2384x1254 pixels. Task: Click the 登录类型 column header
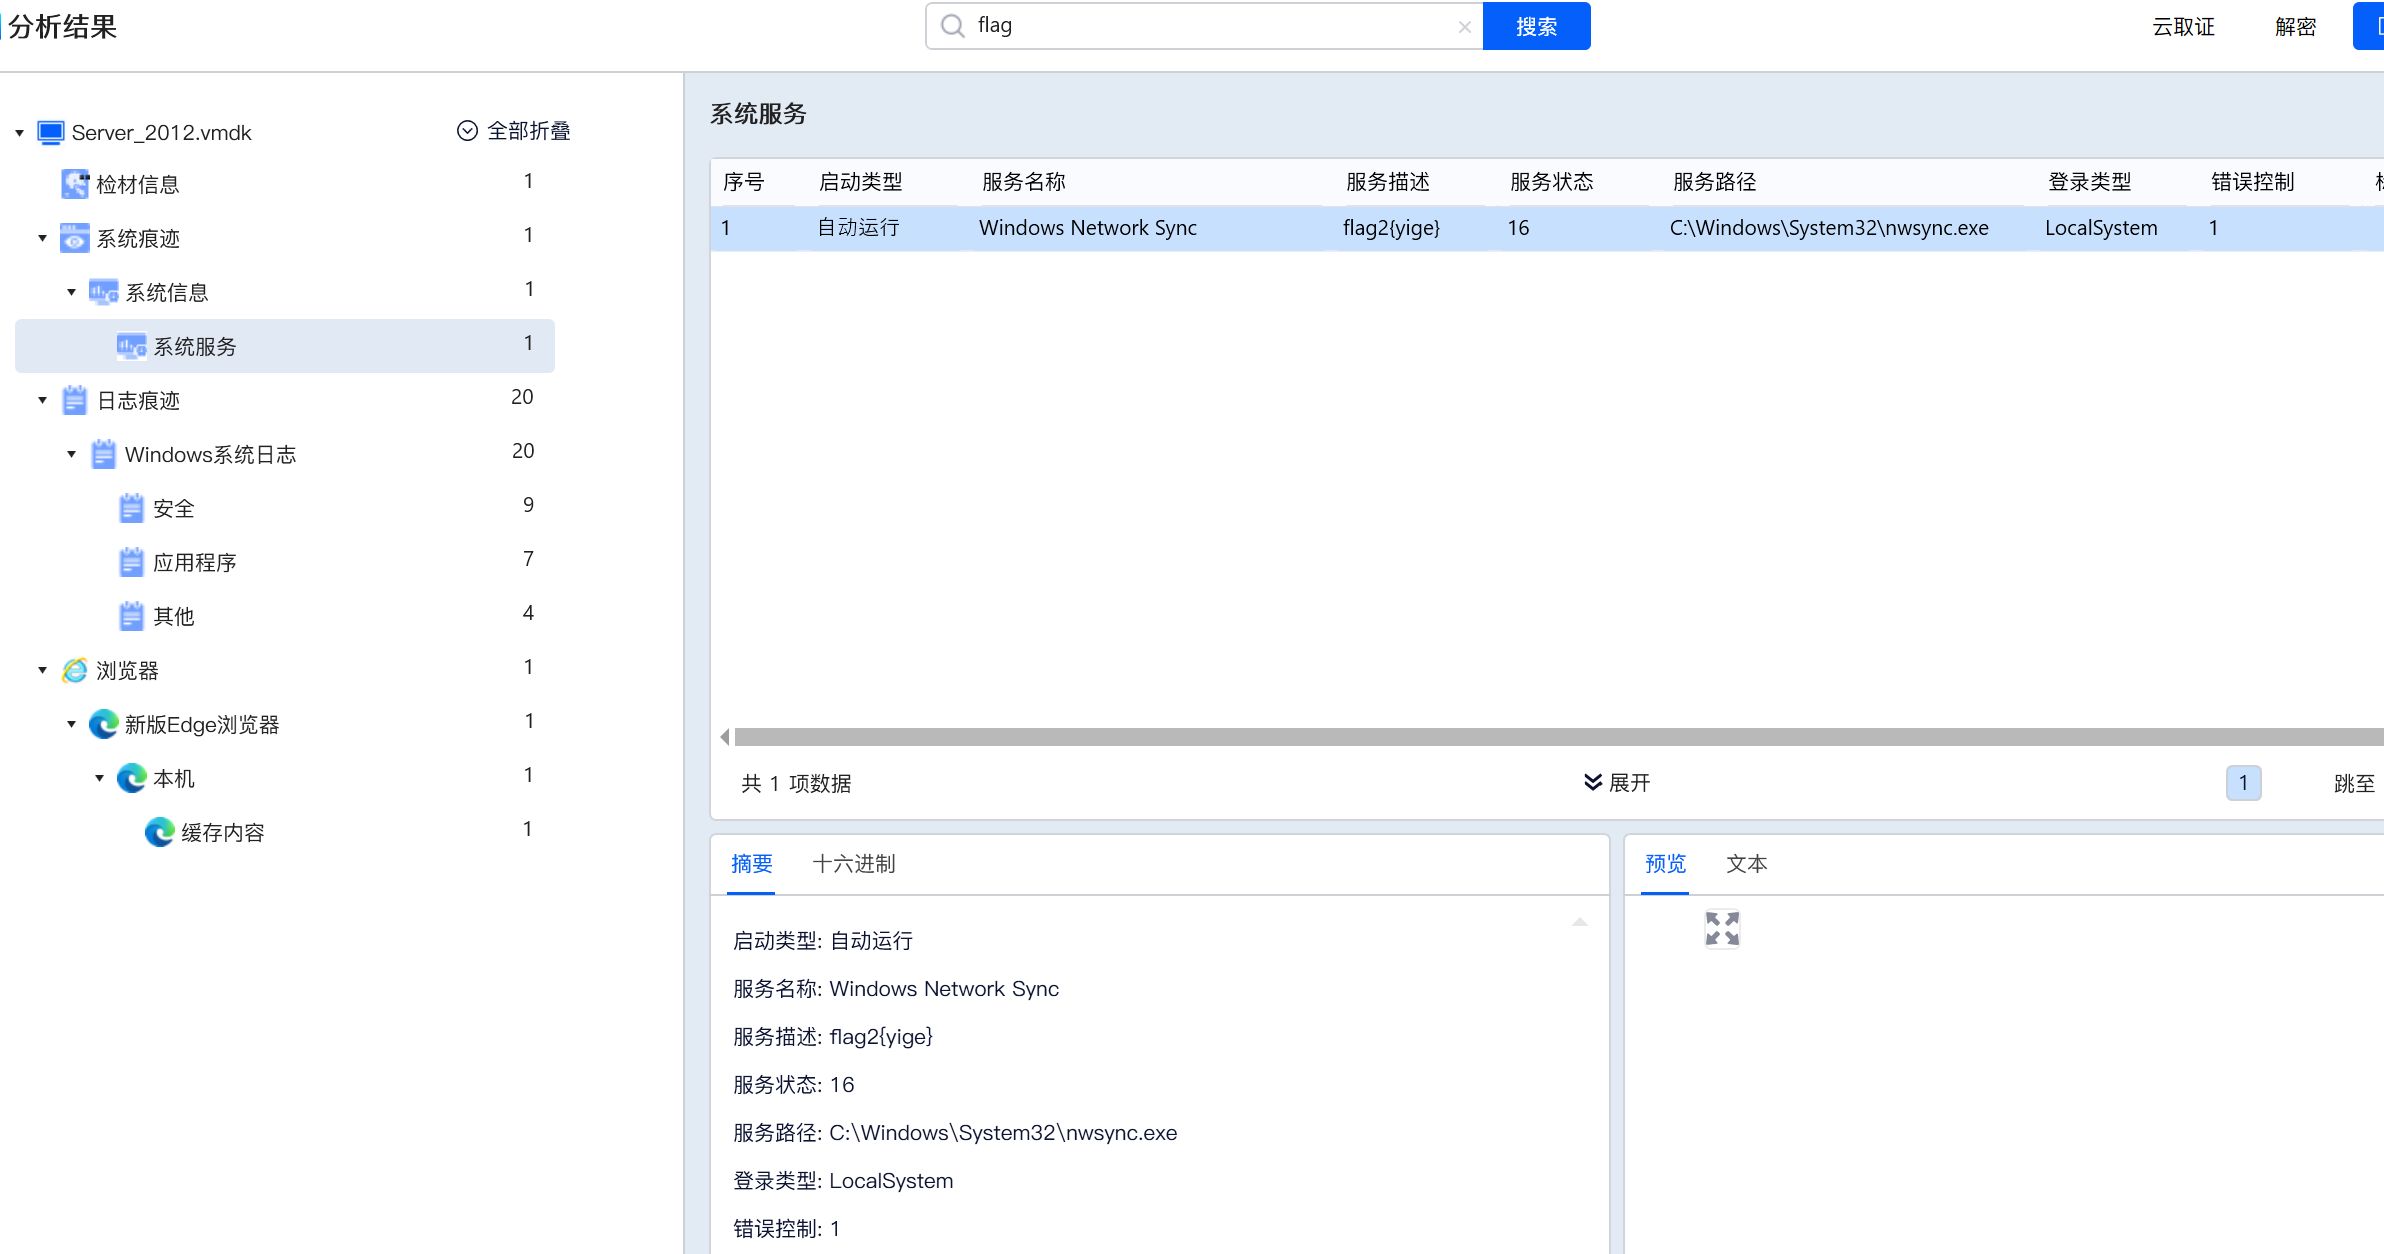2090,182
